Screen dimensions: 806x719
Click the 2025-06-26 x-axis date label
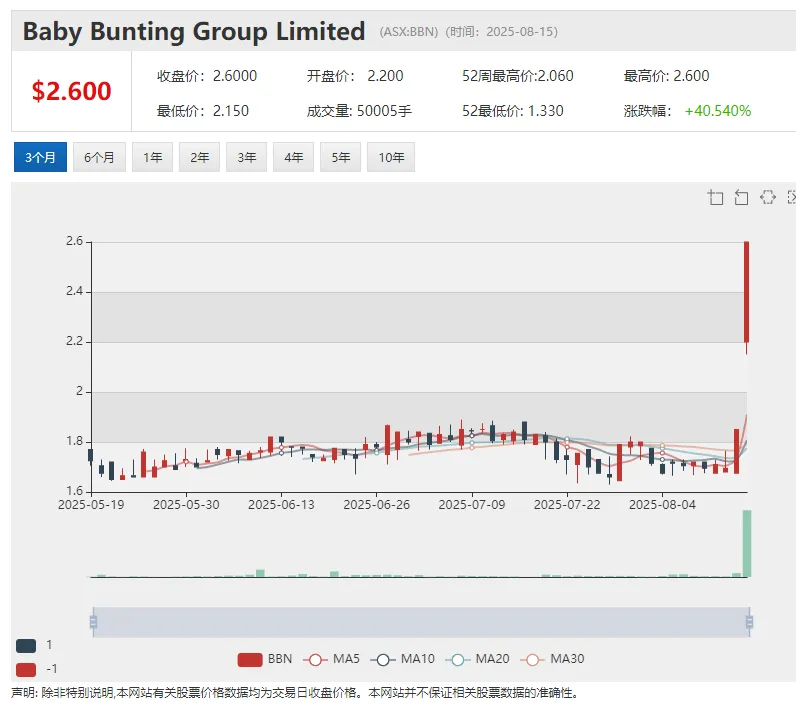click(376, 505)
